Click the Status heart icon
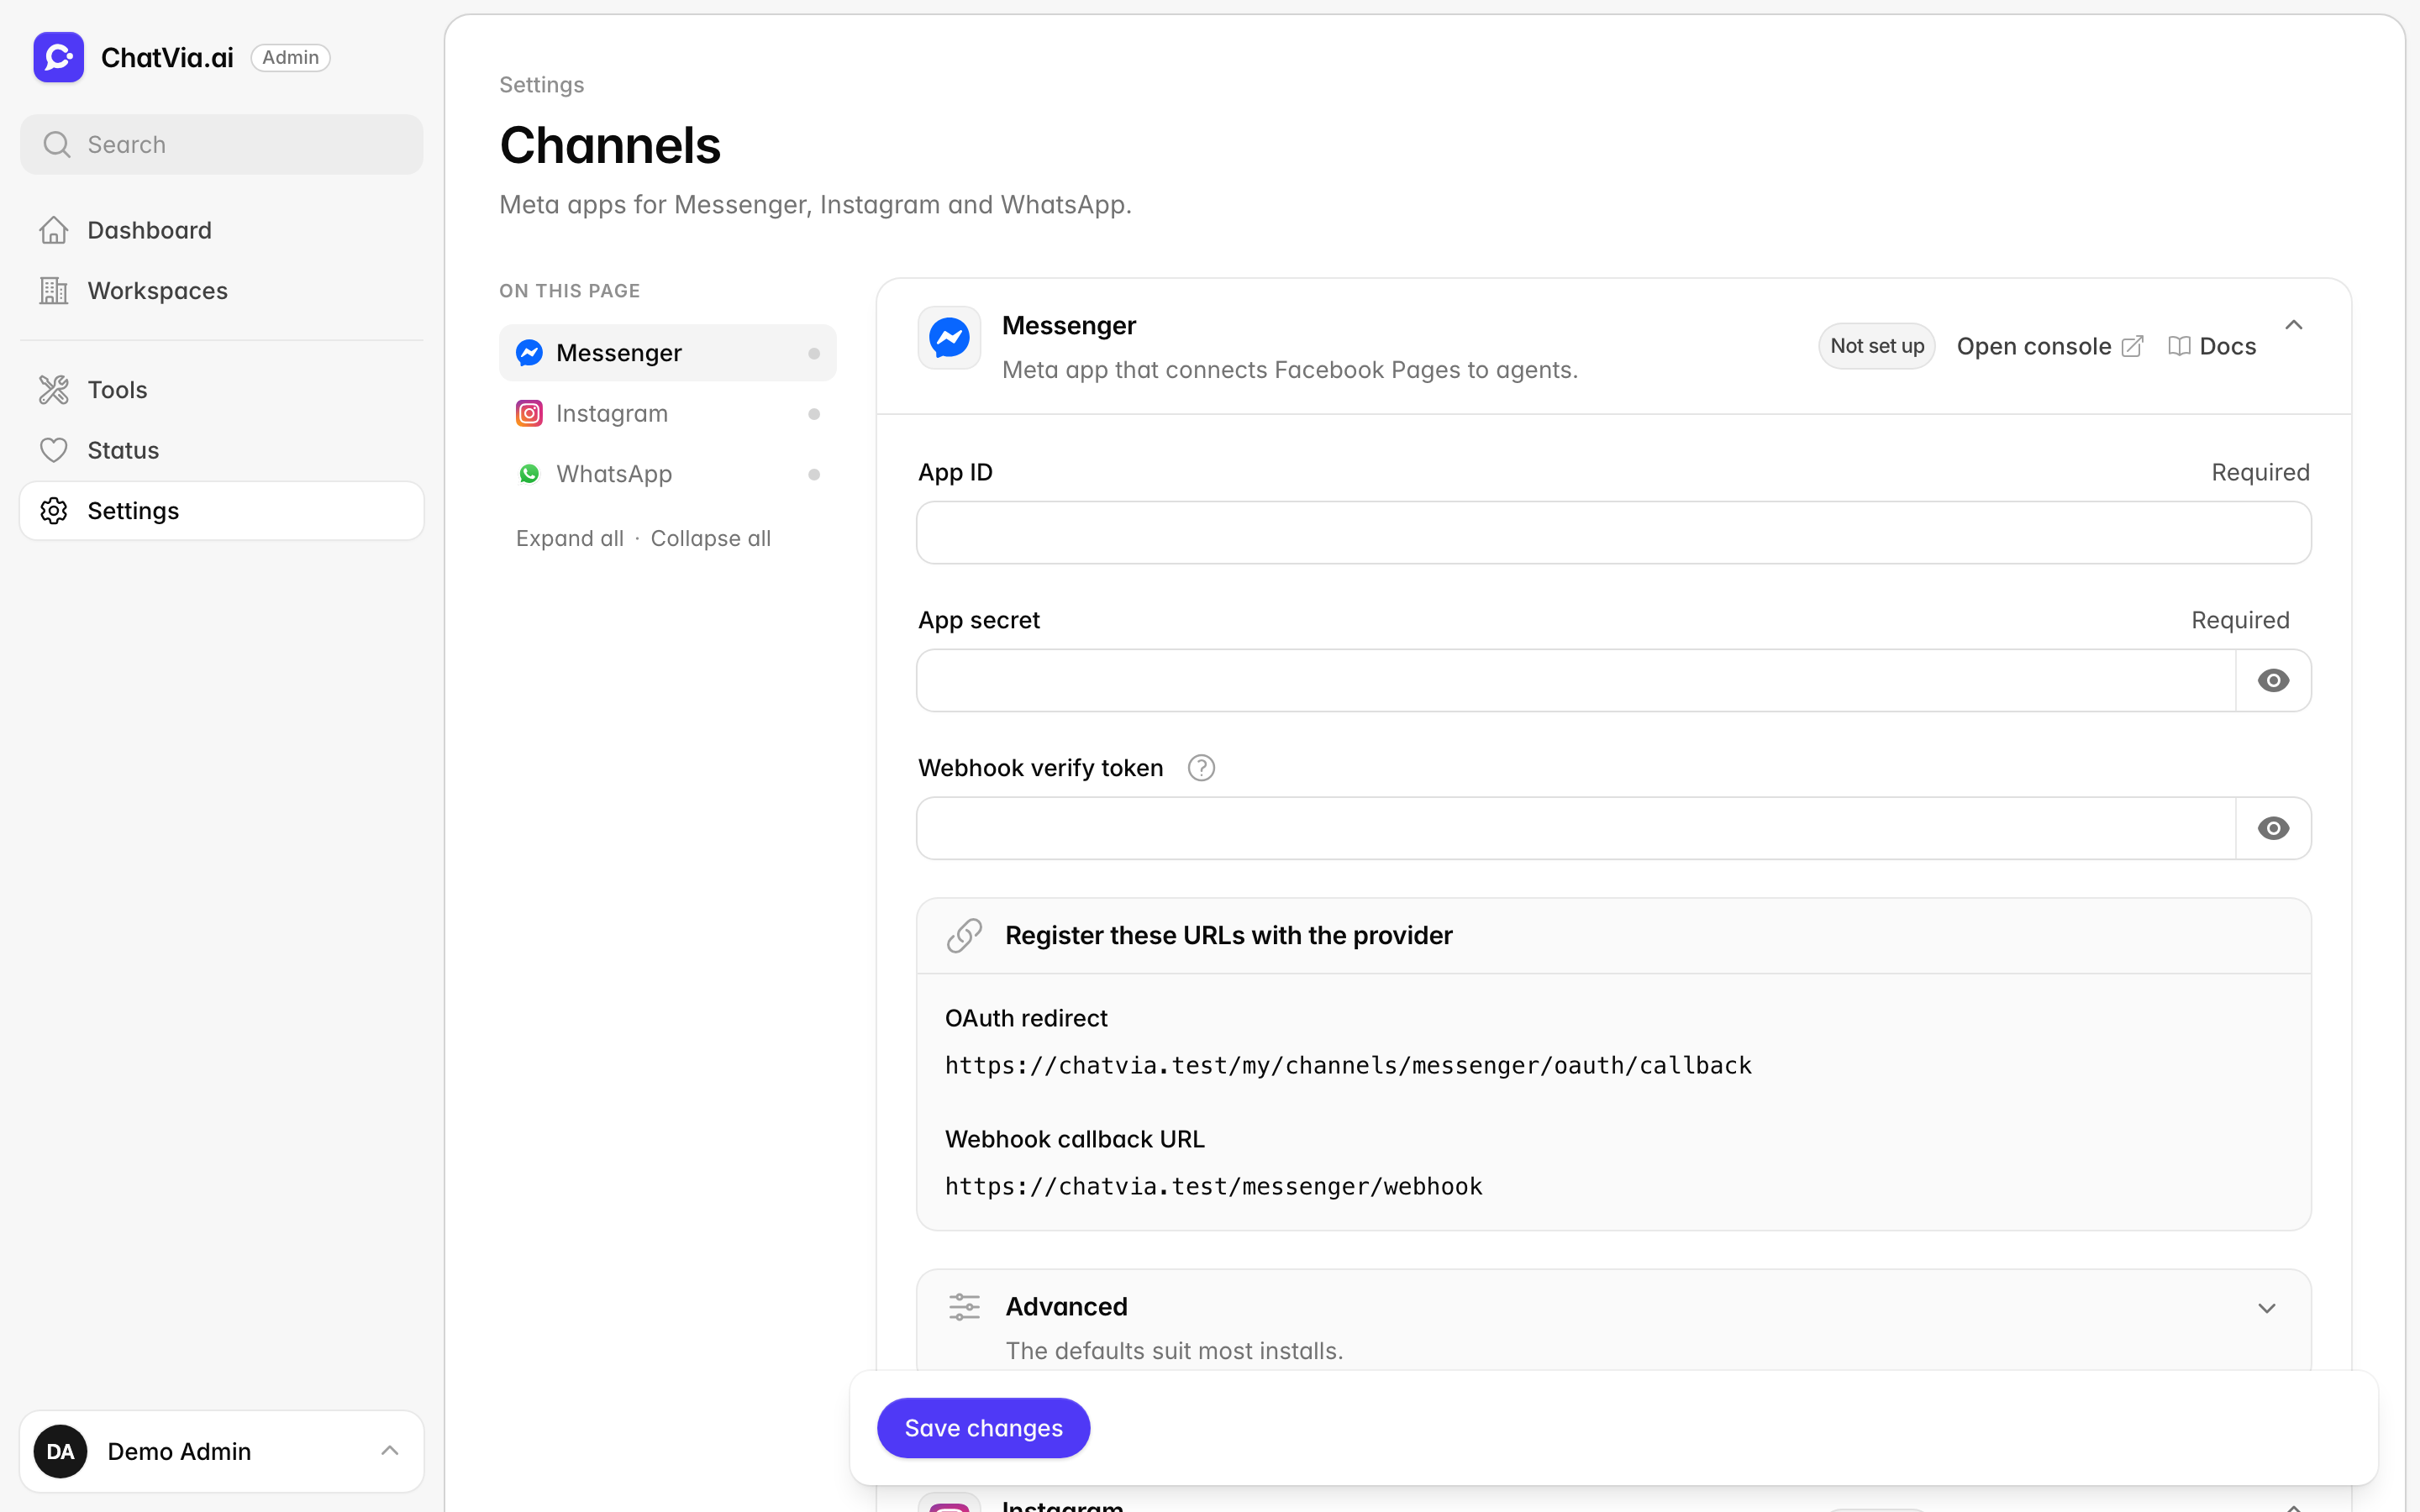2420x1512 pixels. pos(54,450)
